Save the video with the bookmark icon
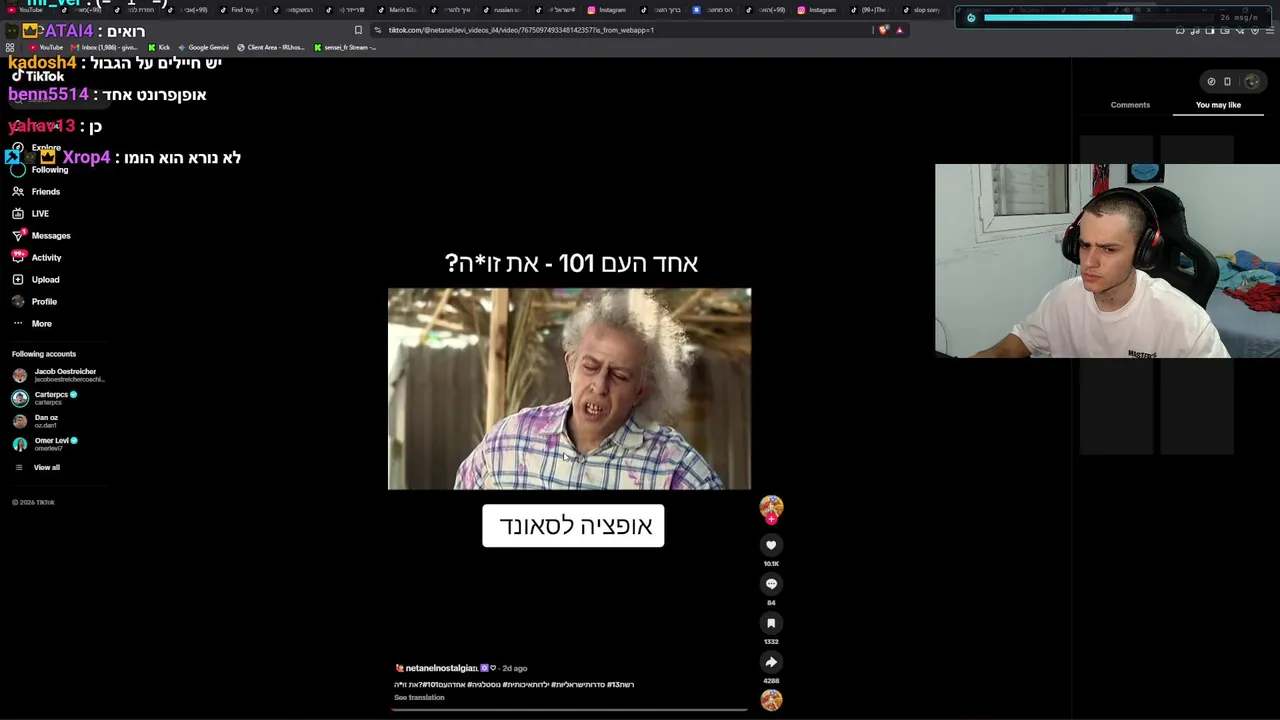Image resolution: width=1280 pixels, height=720 pixels. [771, 623]
